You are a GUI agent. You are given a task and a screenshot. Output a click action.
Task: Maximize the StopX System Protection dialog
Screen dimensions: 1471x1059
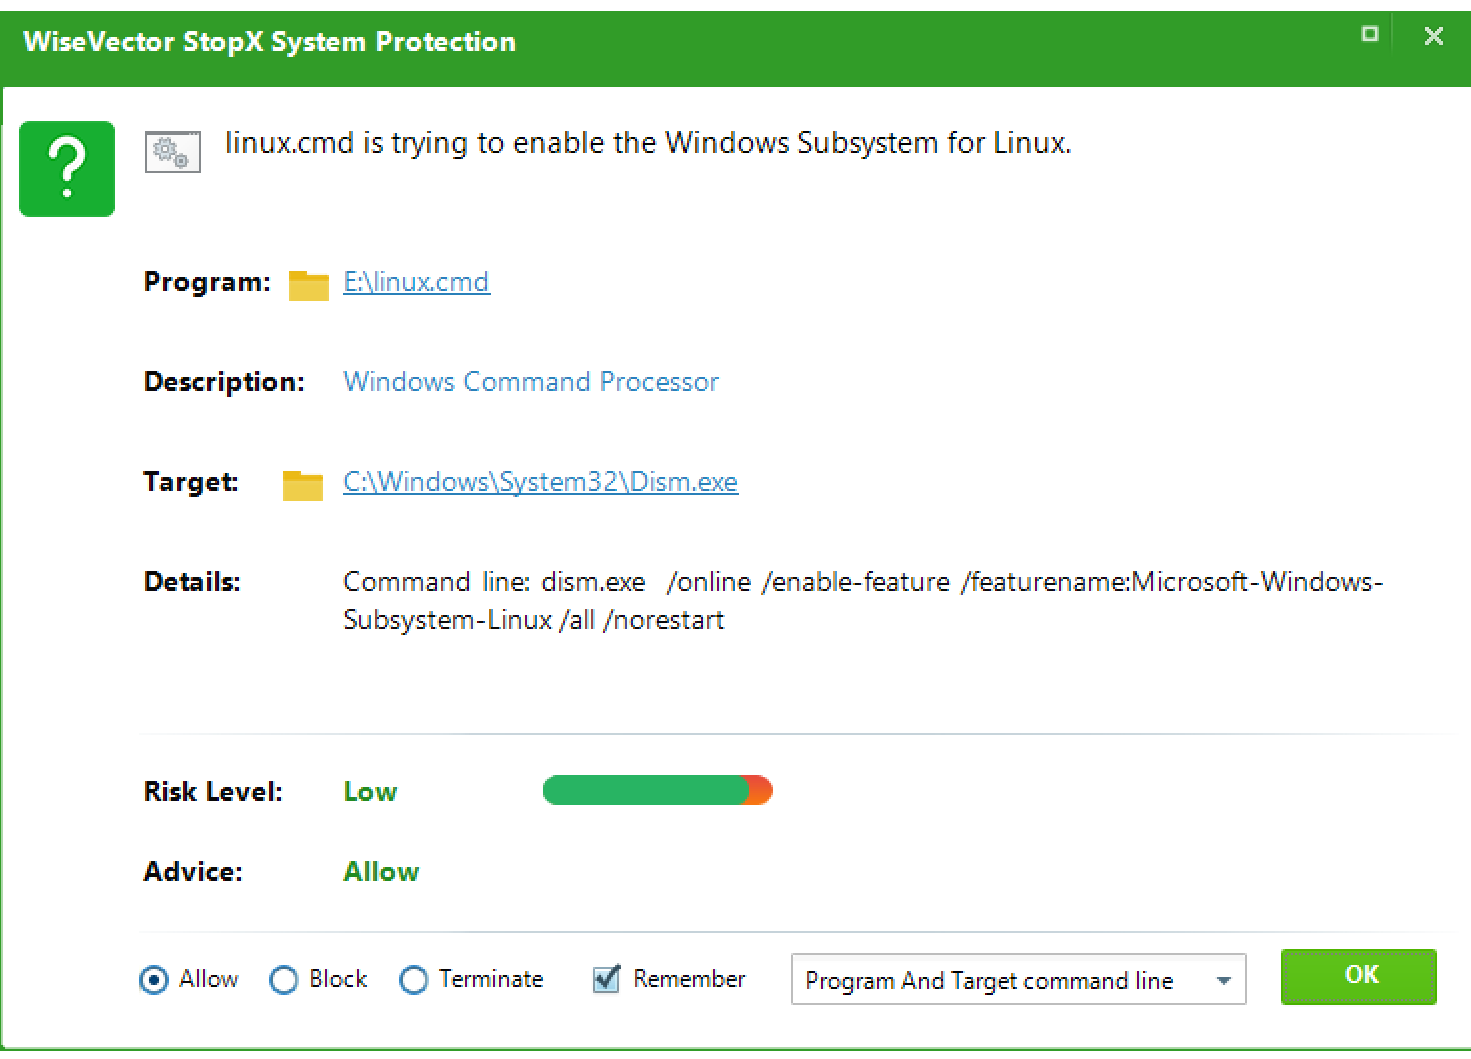point(1369,35)
